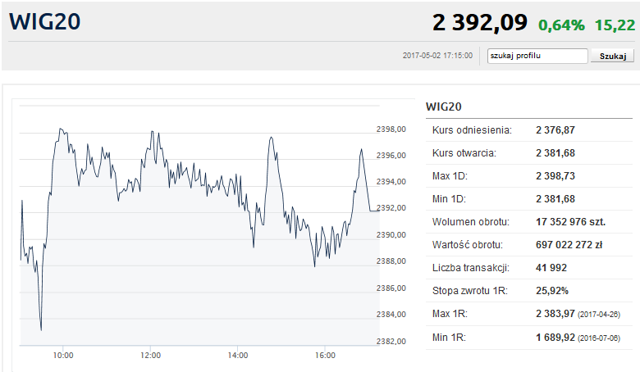Select the Max 1D value 2 398,73
640x372 pixels.
pyautogui.click(x=555, y=176)
